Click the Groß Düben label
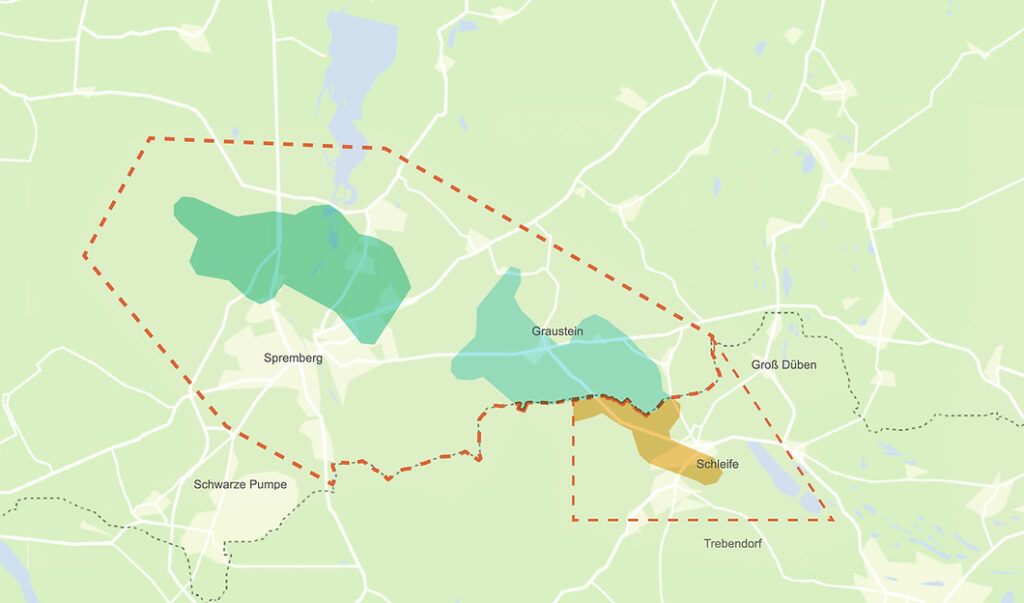The width and height of the screenshot is (1024, 603). [784, 365]
